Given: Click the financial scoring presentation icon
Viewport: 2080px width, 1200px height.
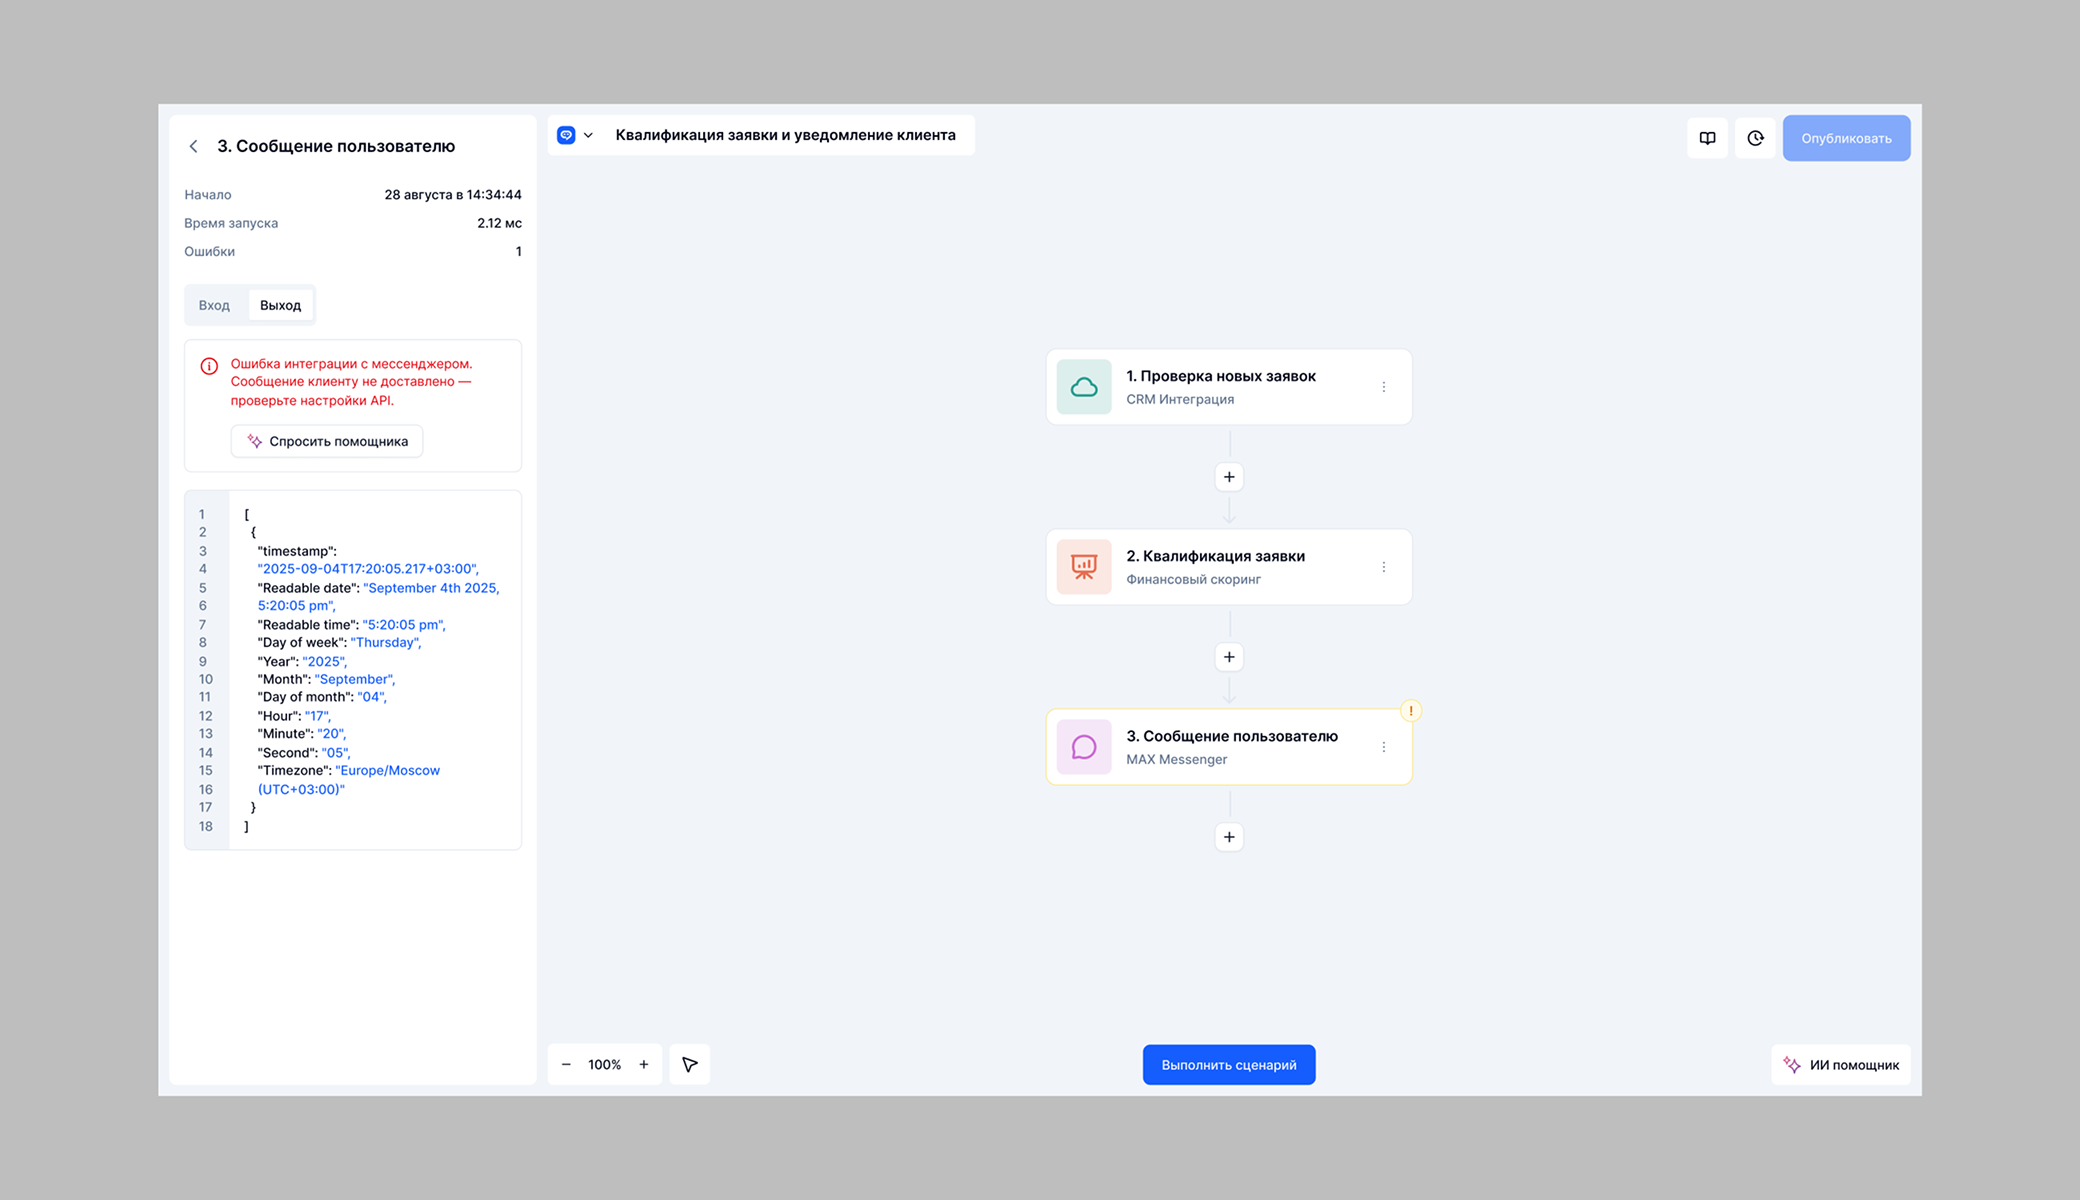Looking at the screenshot, I should 1084,567.
